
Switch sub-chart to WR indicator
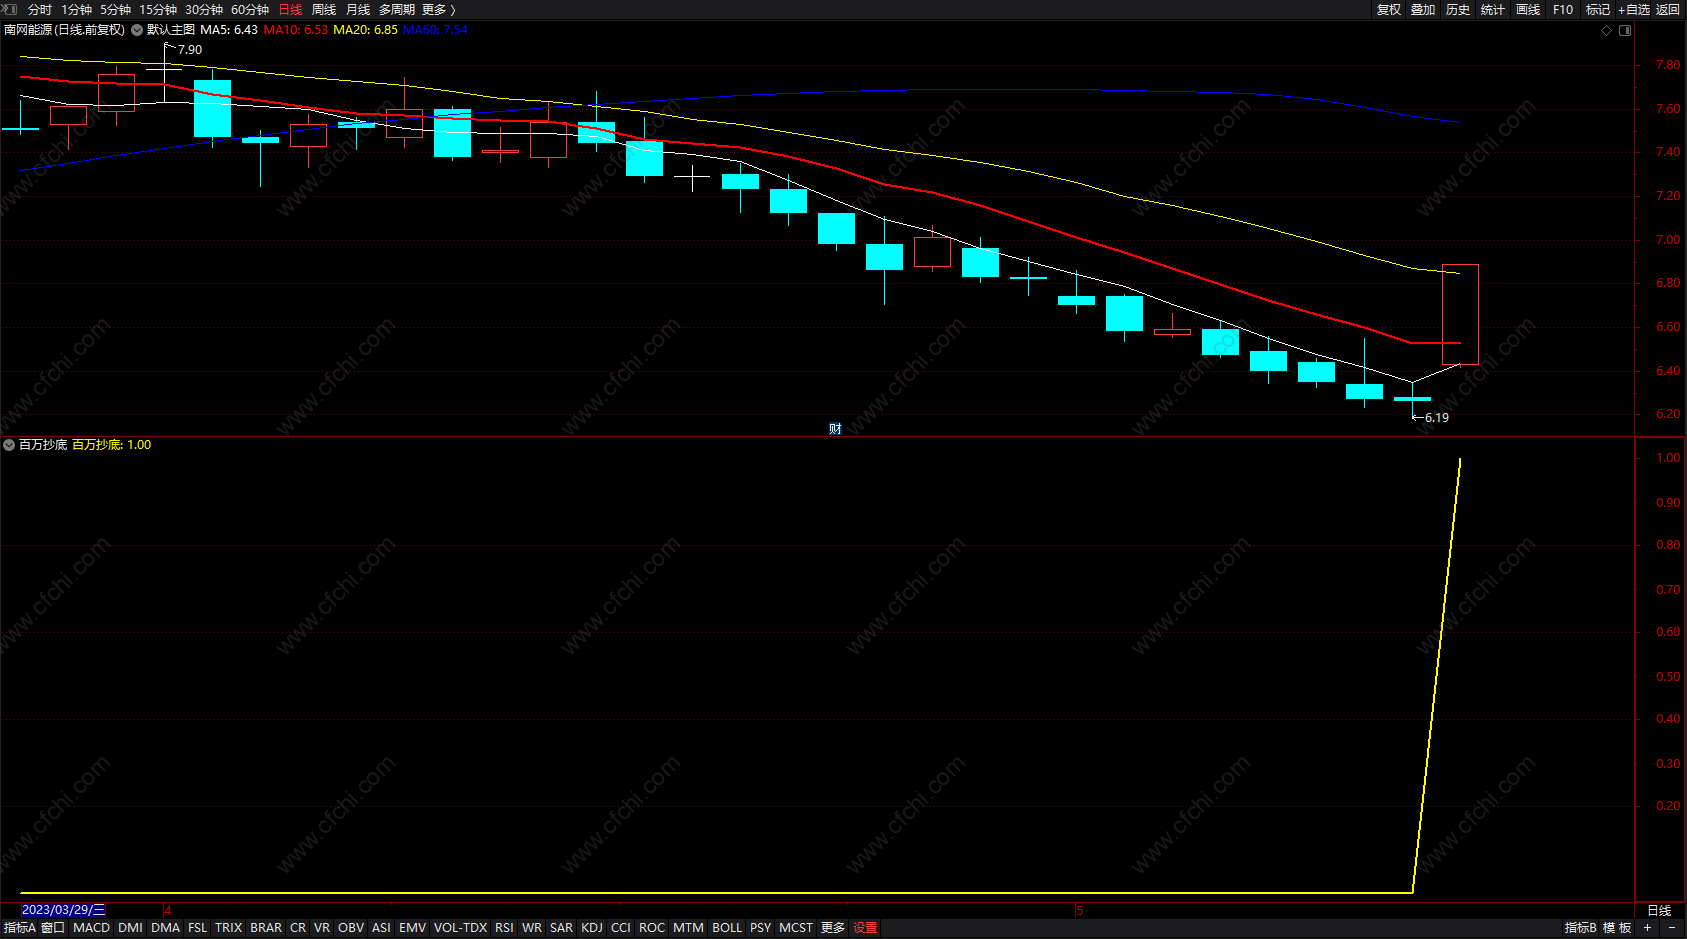tap(532, 928)
